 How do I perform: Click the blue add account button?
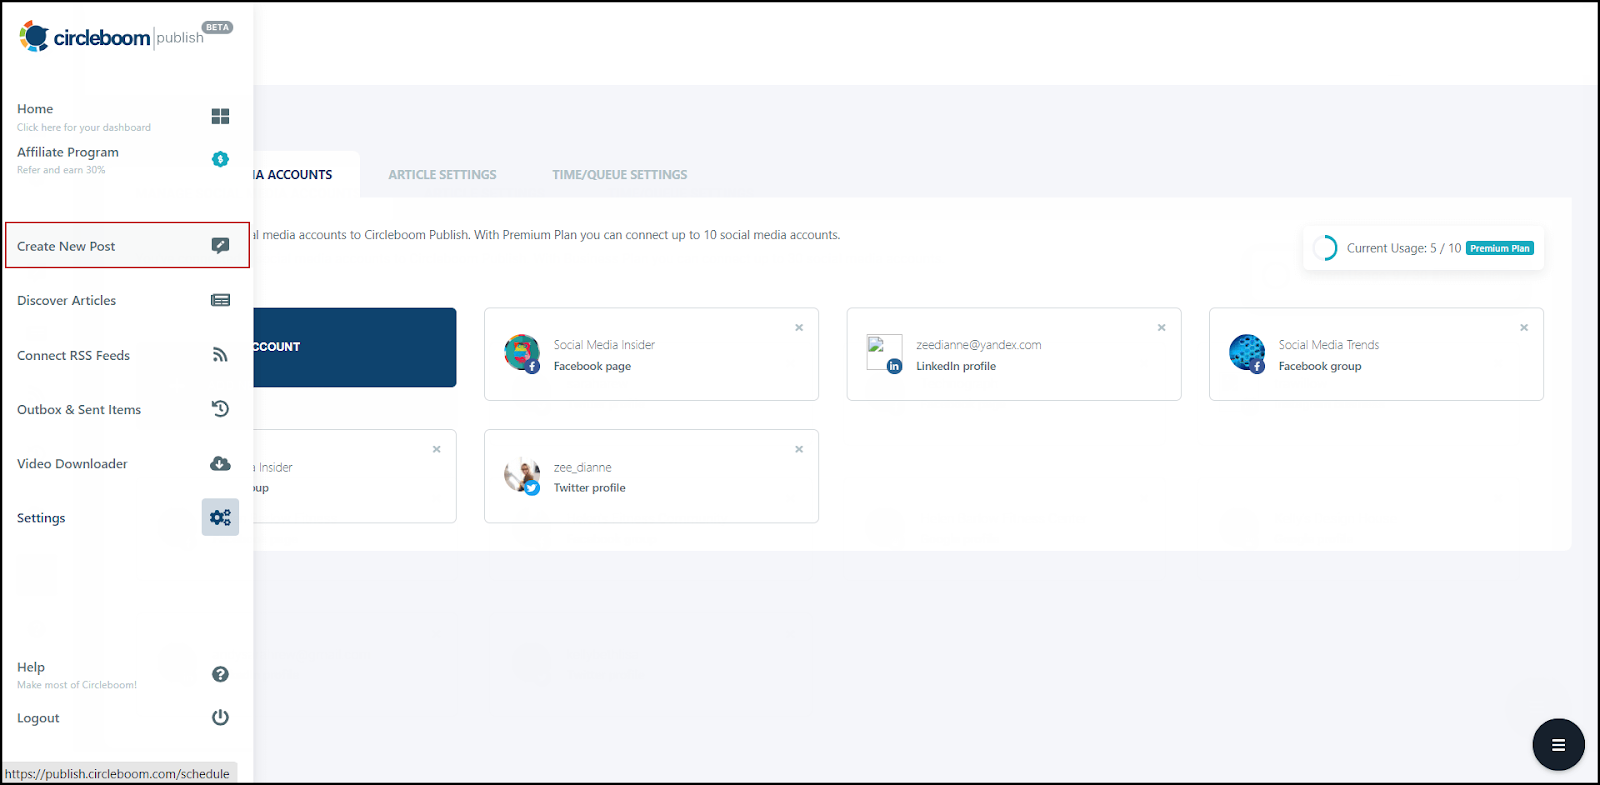point(354,347)
